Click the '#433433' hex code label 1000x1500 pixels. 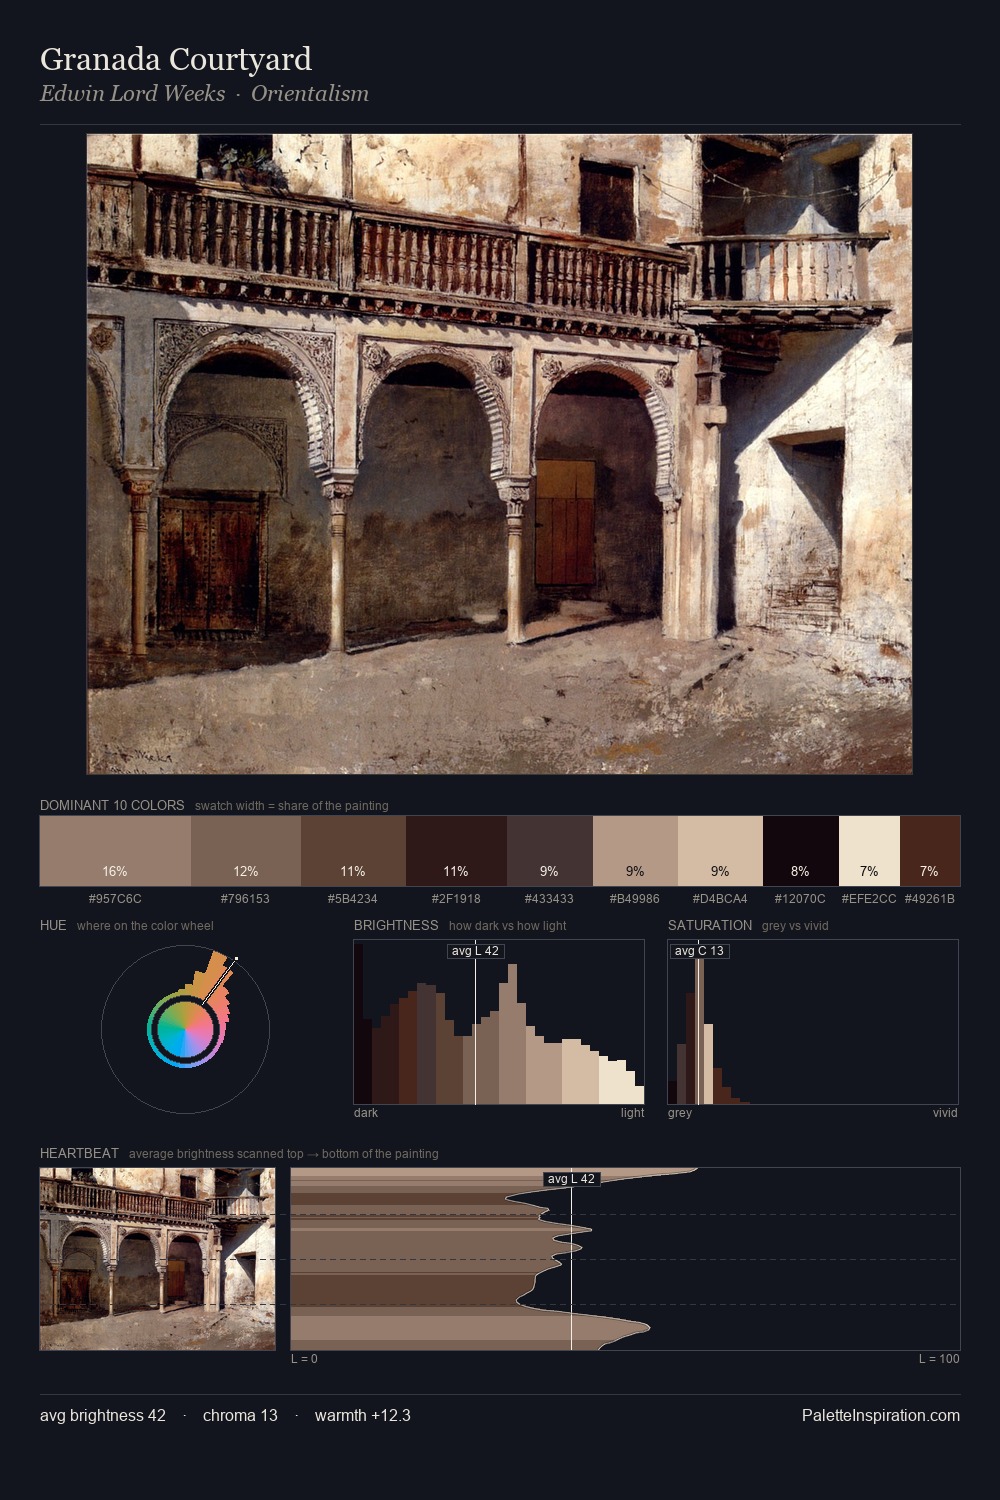click(x=550, y=898)
